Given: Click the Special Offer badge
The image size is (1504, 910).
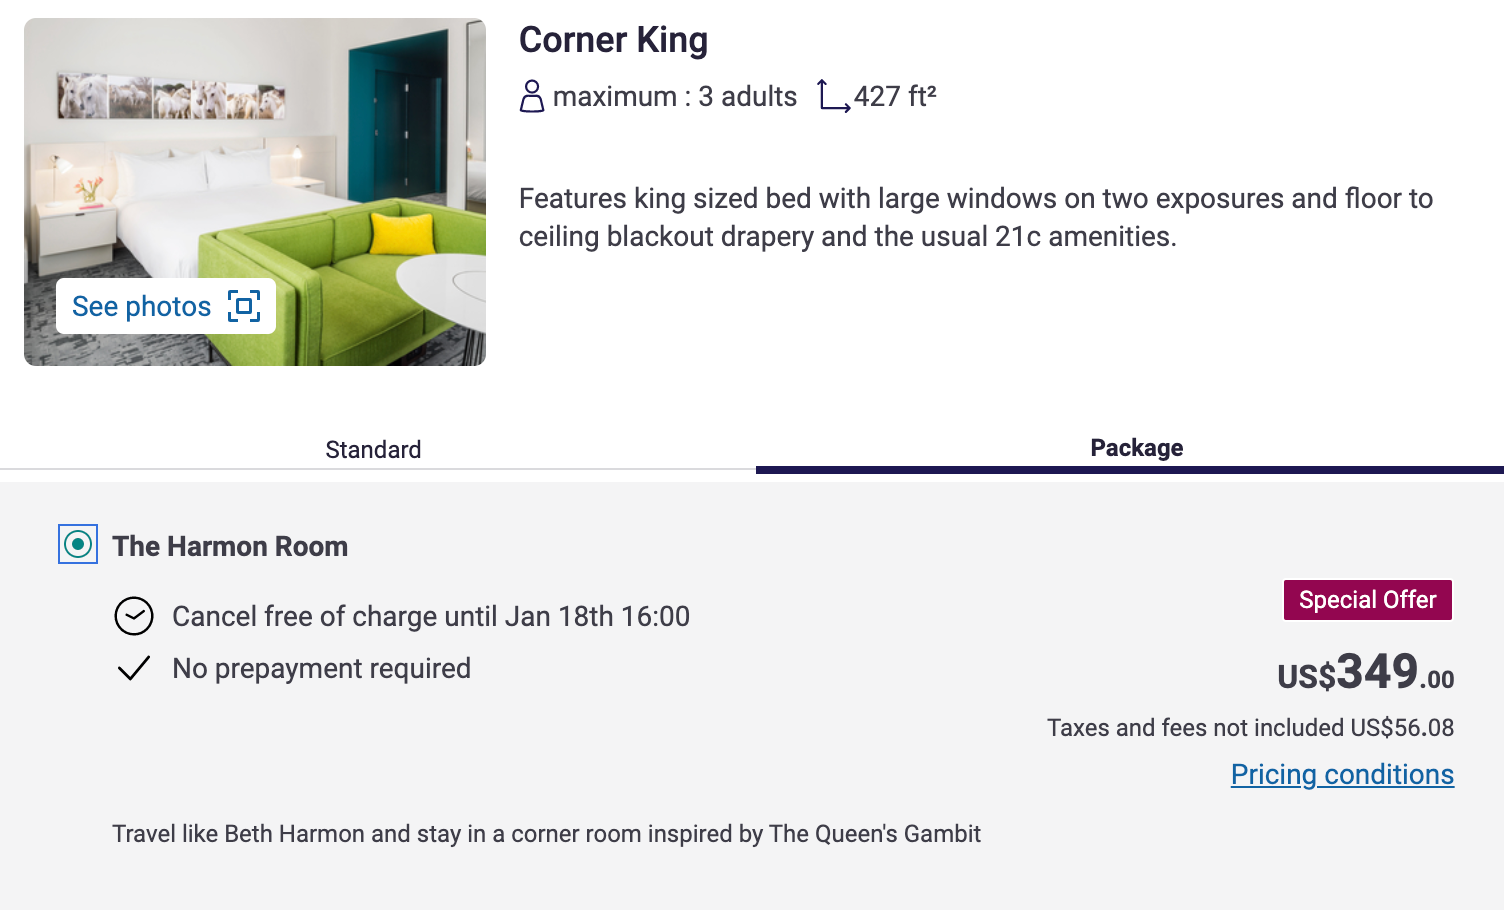Looking at the screenshot, I should pyautogui.click(x=1367, y=600).
